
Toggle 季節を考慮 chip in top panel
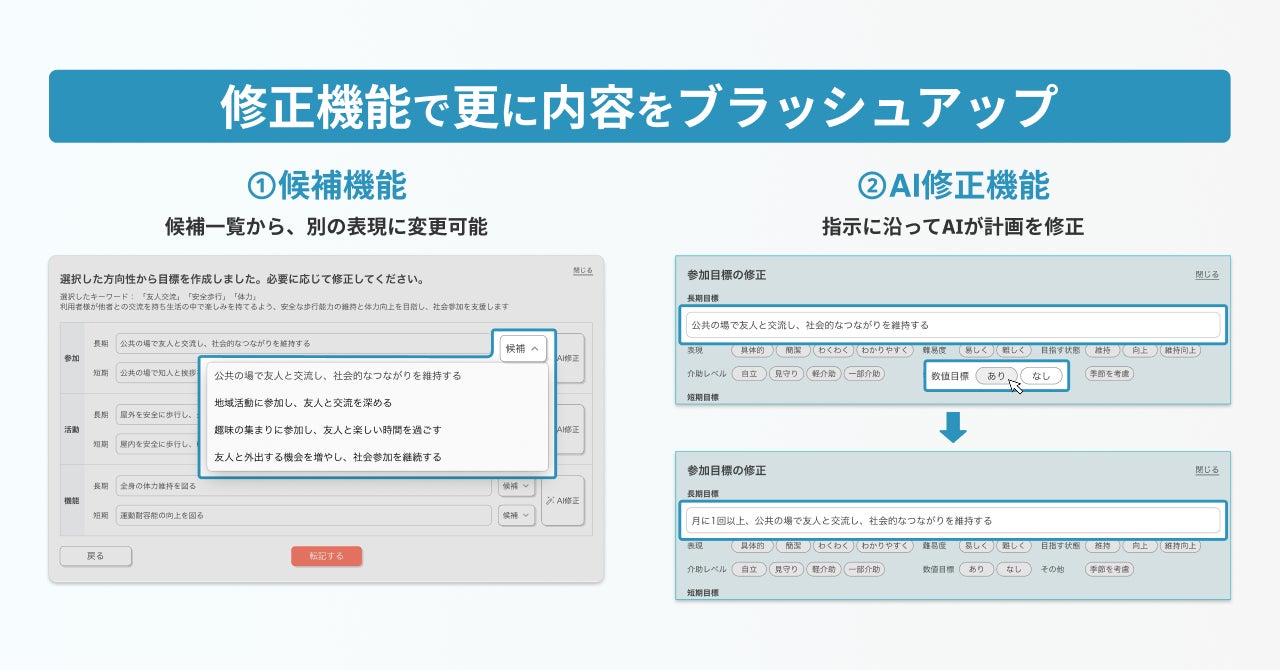click(x=1109, y=374)
